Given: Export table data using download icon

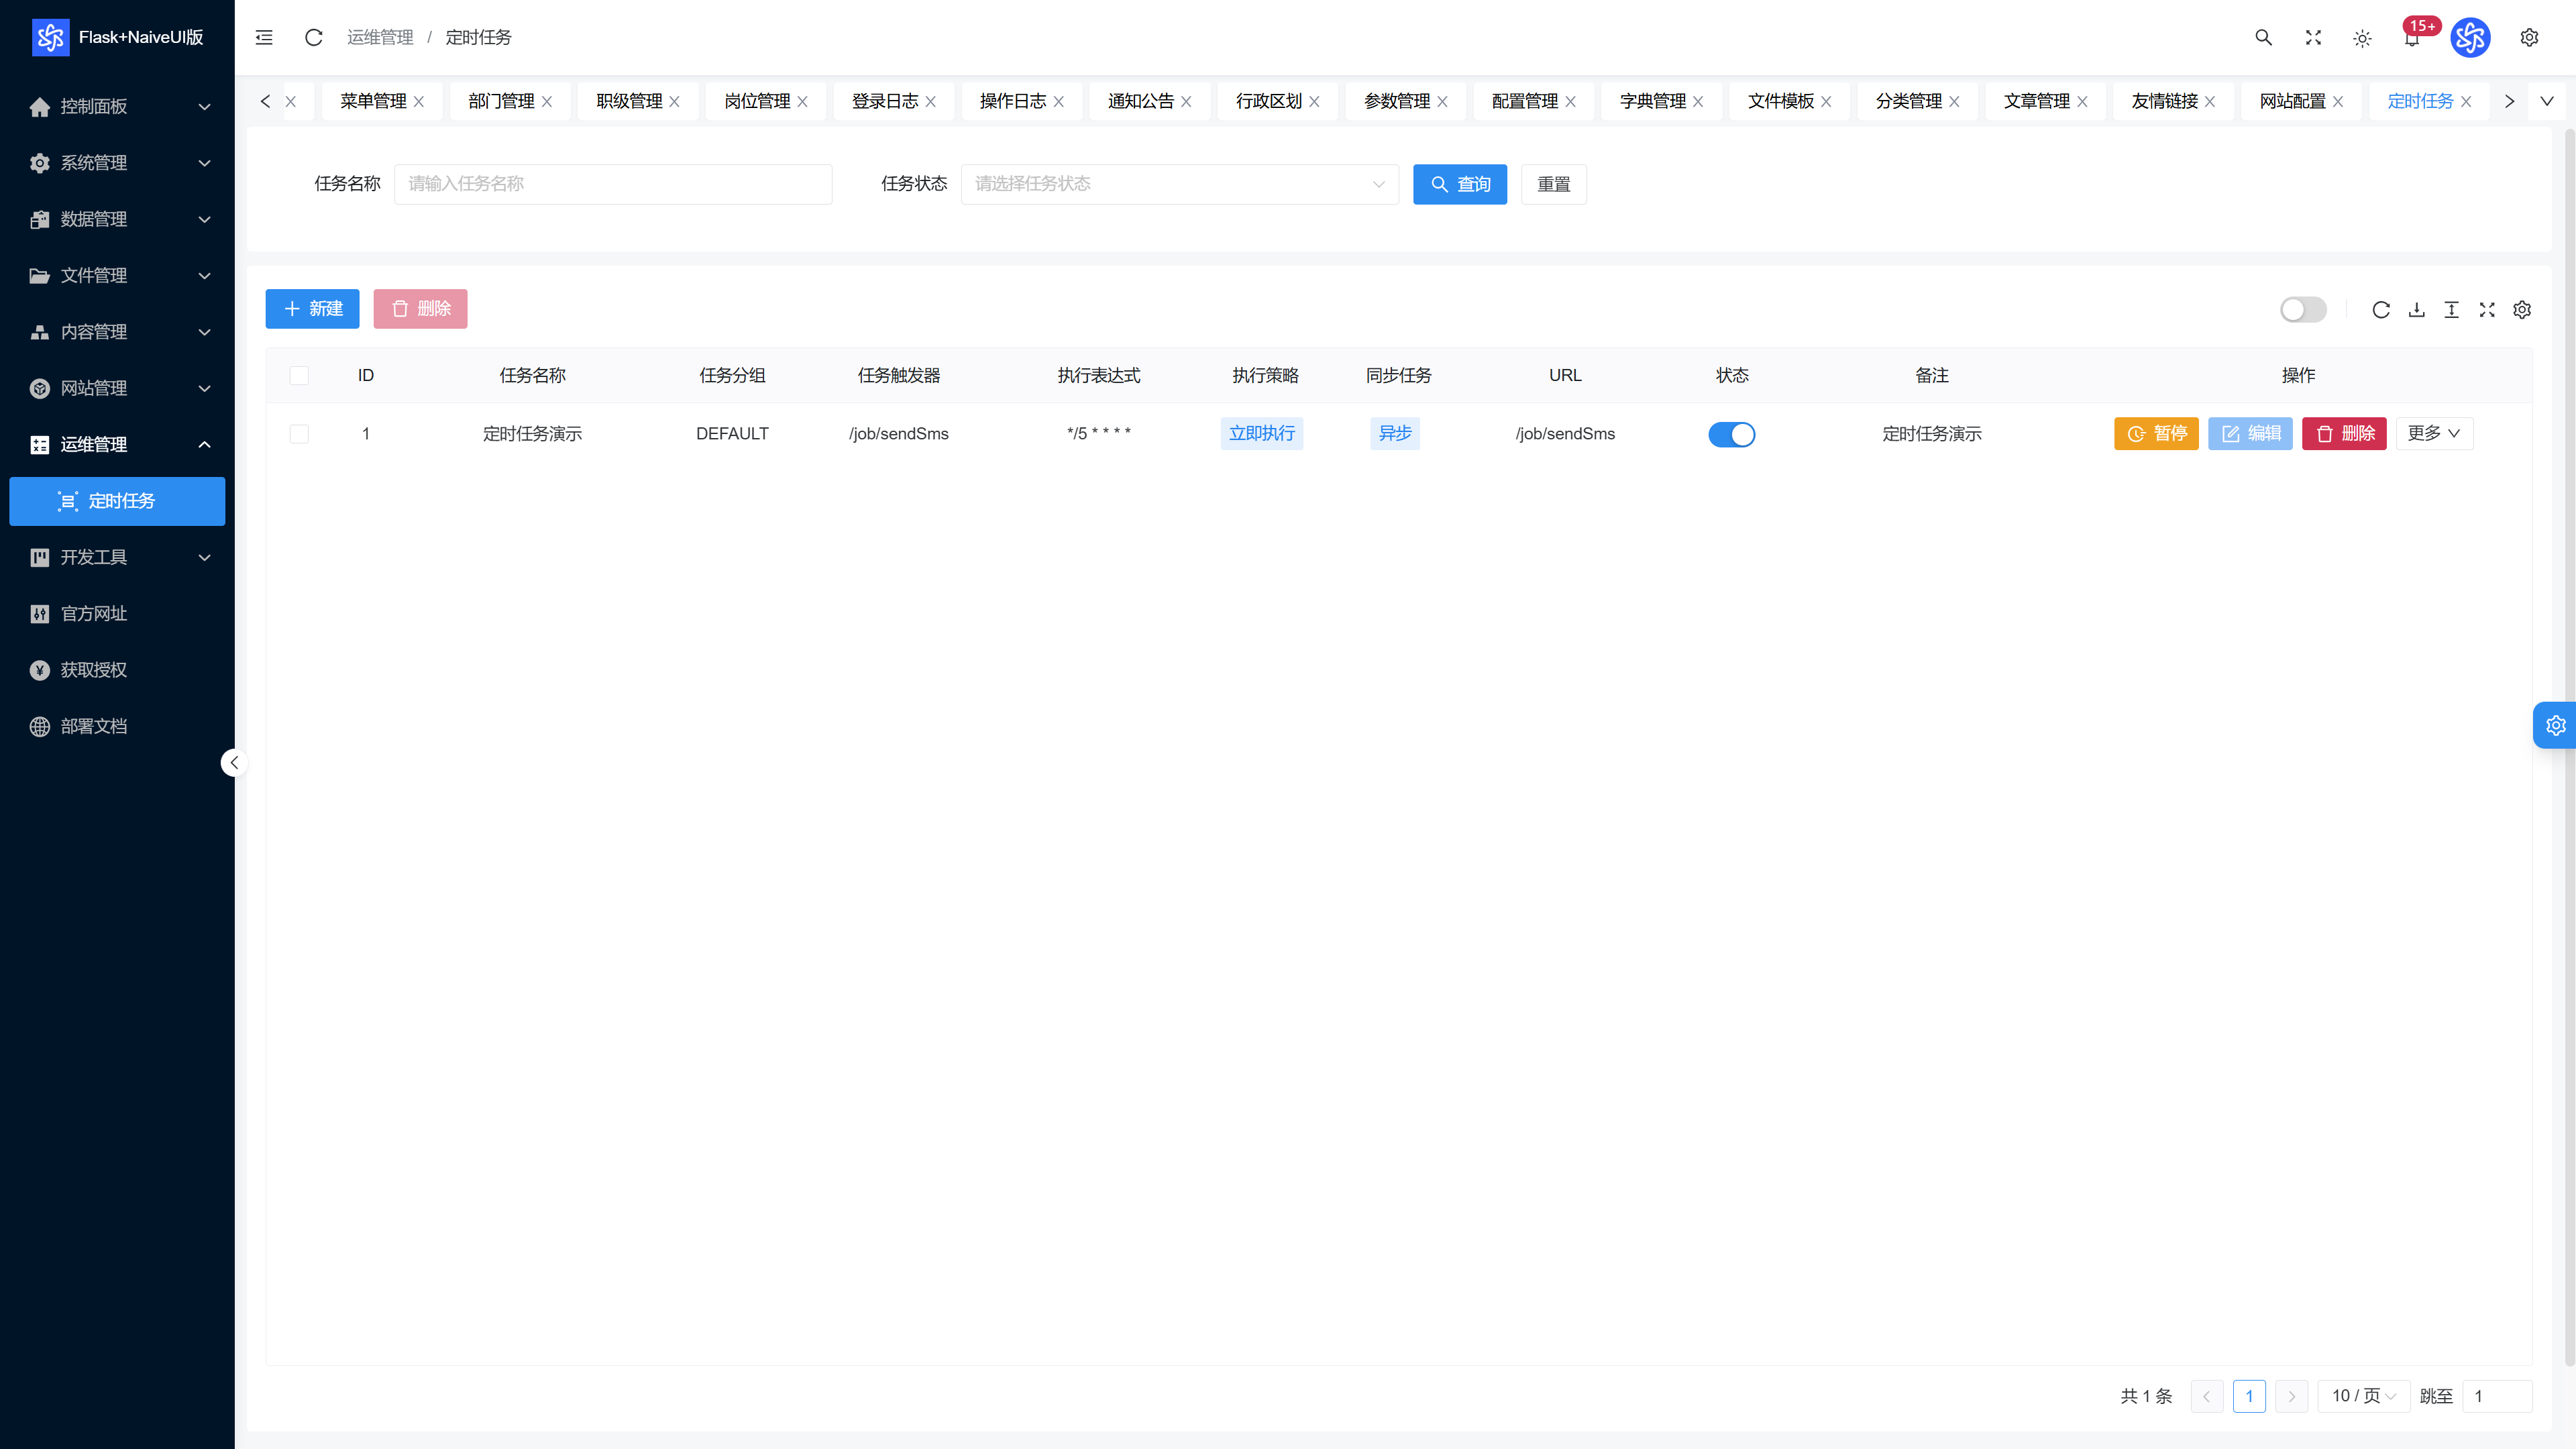Looking at the screenshot, I should coord(2416,310).
